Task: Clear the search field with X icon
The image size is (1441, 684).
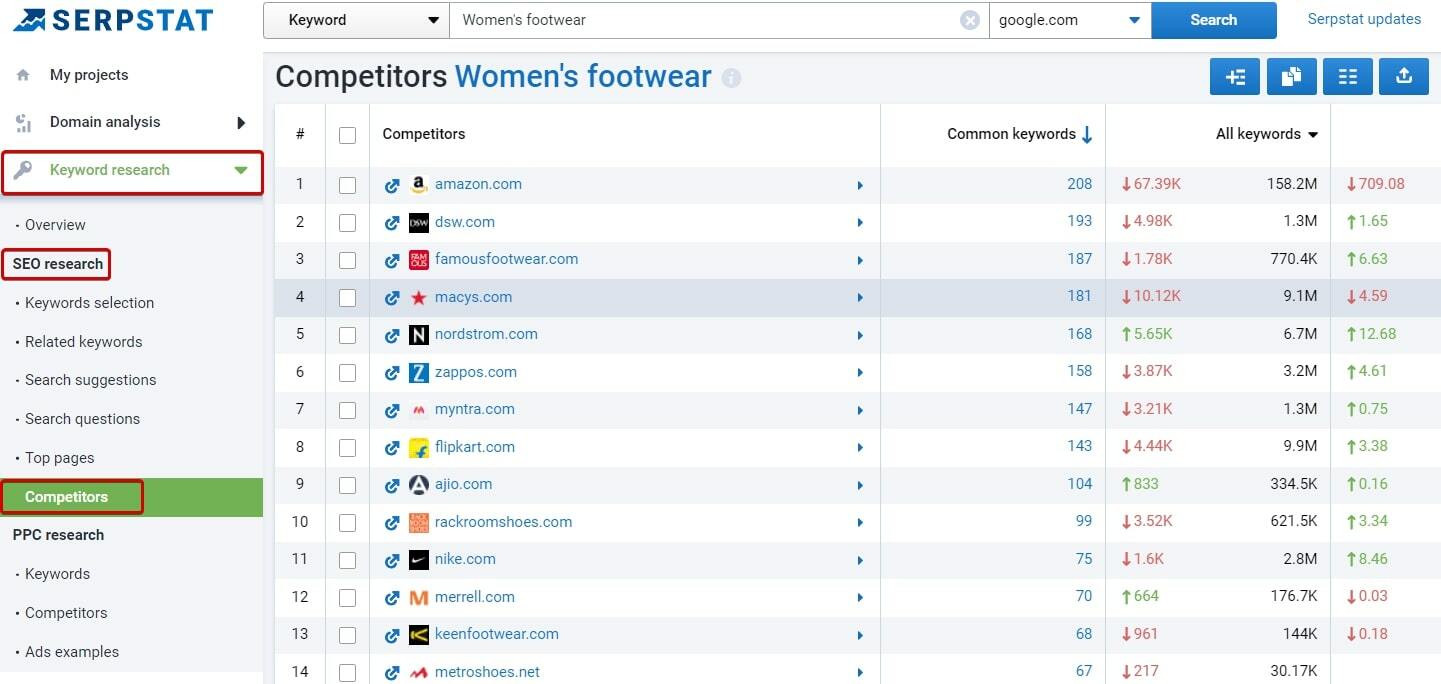Action: point(969,20)
